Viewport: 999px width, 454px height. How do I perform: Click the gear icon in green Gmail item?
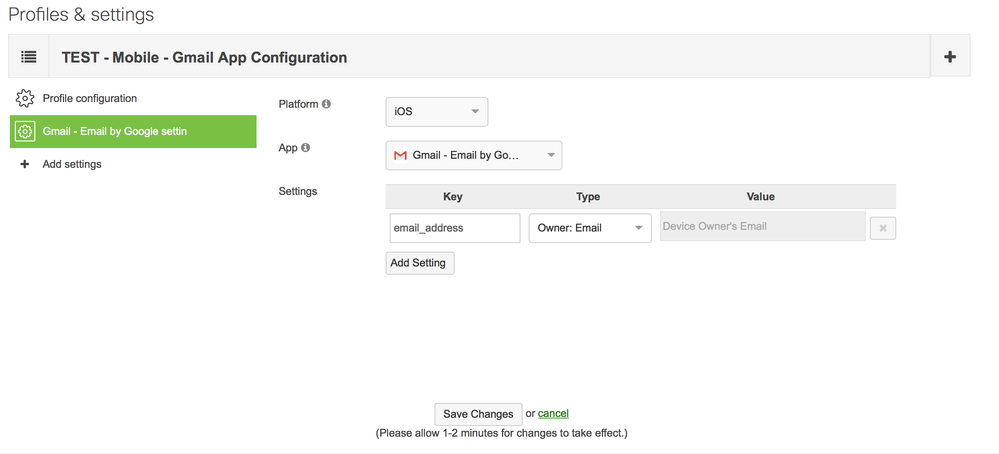pos(25,131)
